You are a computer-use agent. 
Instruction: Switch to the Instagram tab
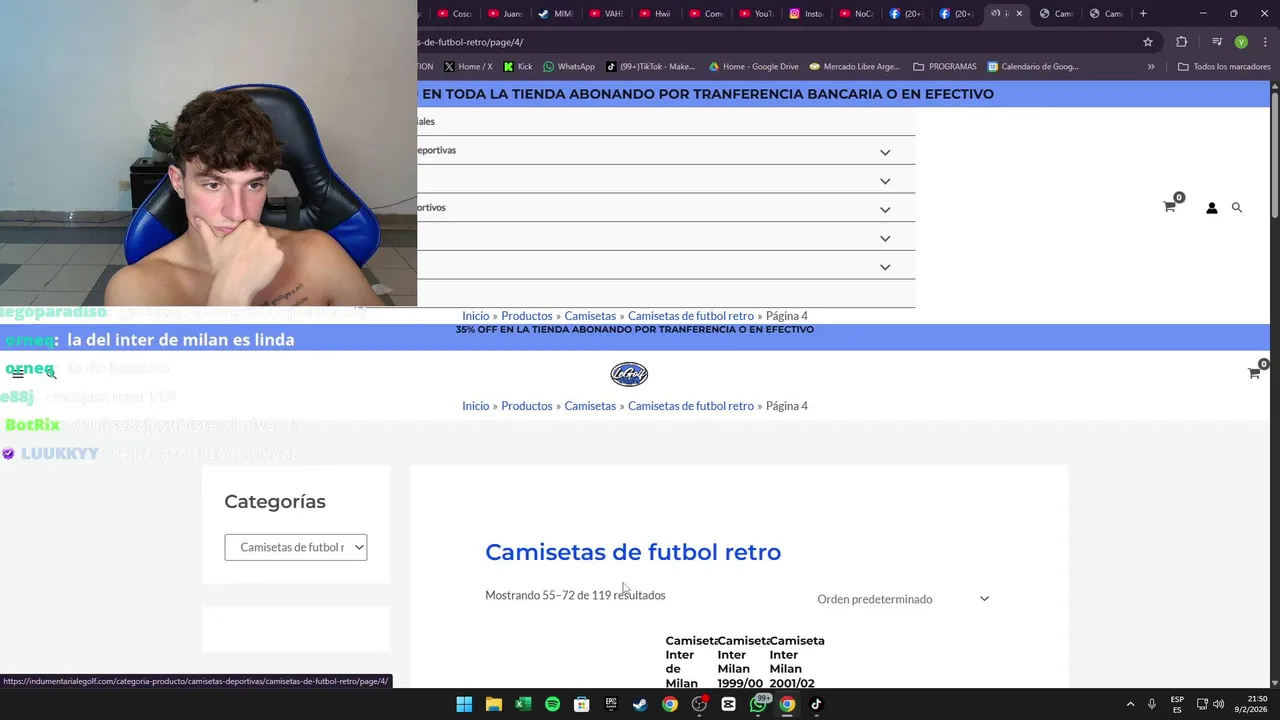[806, 13]
